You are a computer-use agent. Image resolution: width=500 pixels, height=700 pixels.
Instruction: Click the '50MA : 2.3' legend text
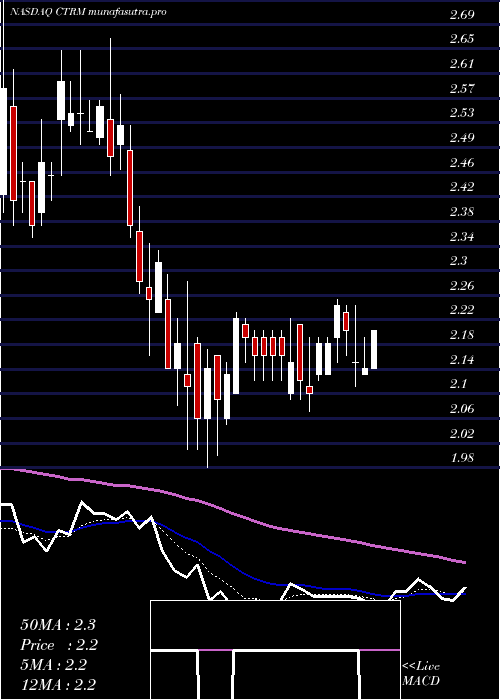tap(58, 625)
